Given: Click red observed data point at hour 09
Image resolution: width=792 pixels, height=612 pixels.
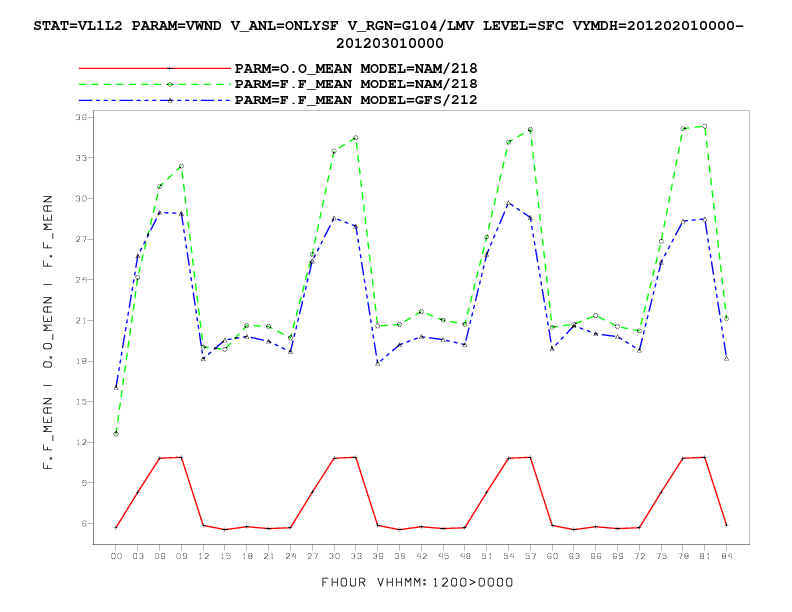Looking at the screenshot, I should click(x=181, y=457).
